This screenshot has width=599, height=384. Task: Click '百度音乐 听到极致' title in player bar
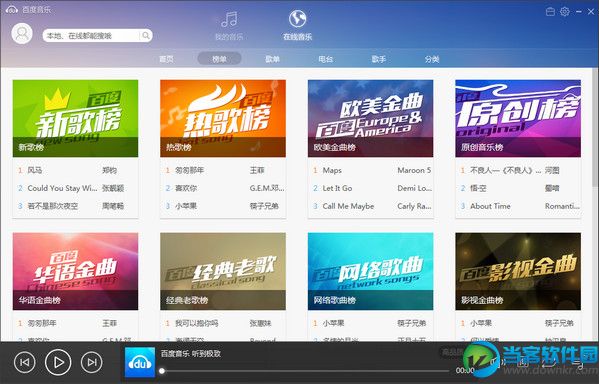point(191,353)
